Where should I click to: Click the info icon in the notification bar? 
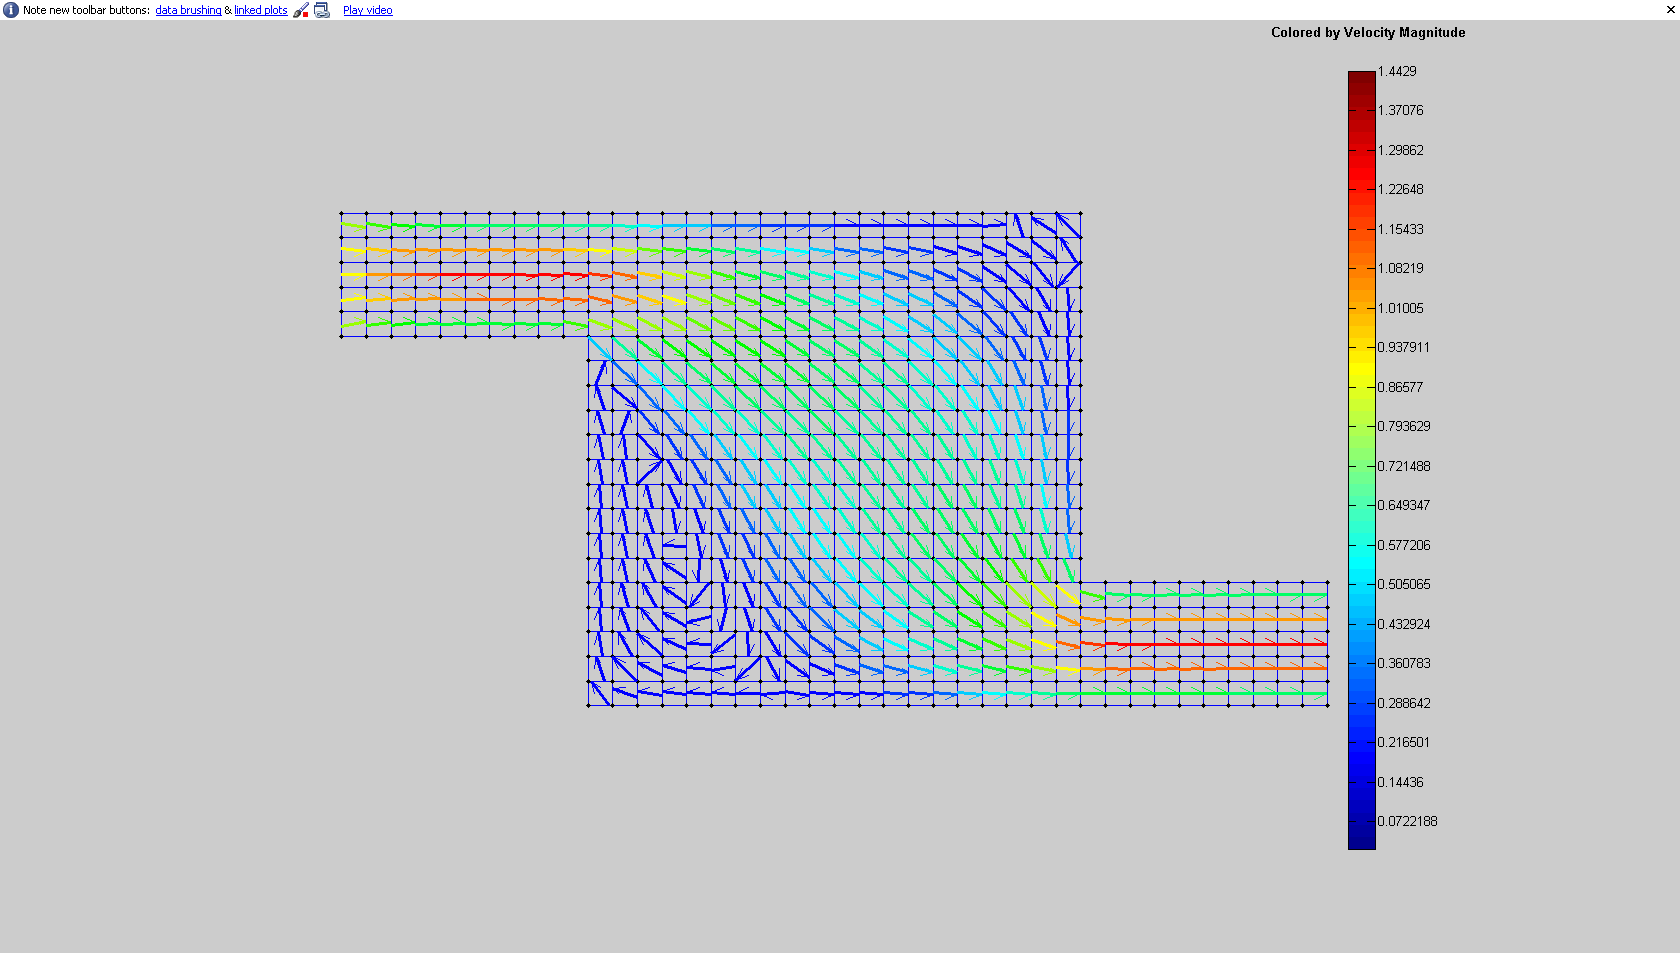pyautogui.click(x=9, y=10)
